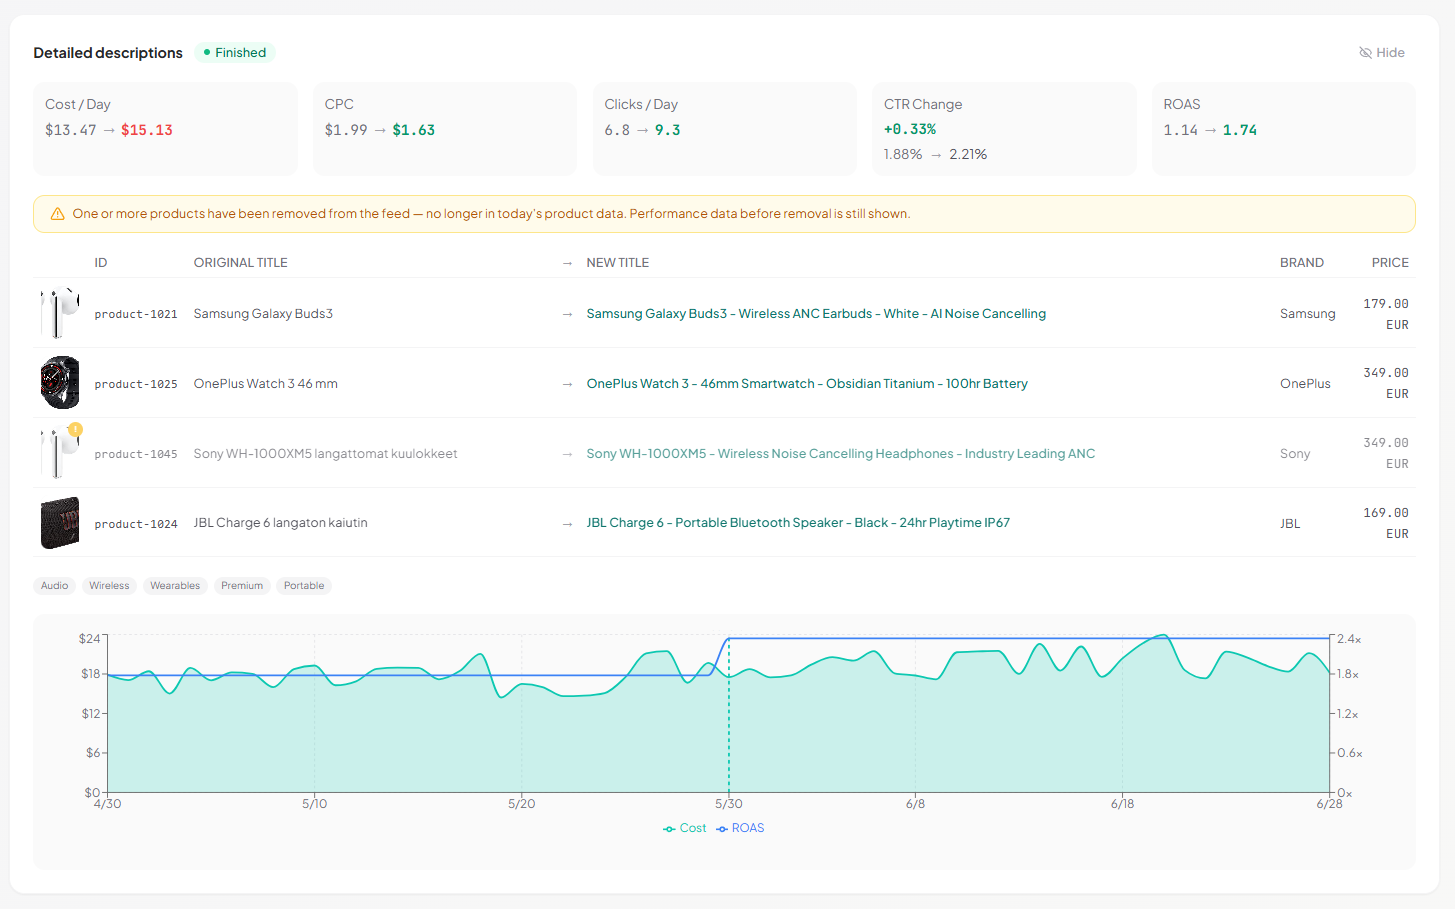Click the ROAS metric card

pos(1284,129)
